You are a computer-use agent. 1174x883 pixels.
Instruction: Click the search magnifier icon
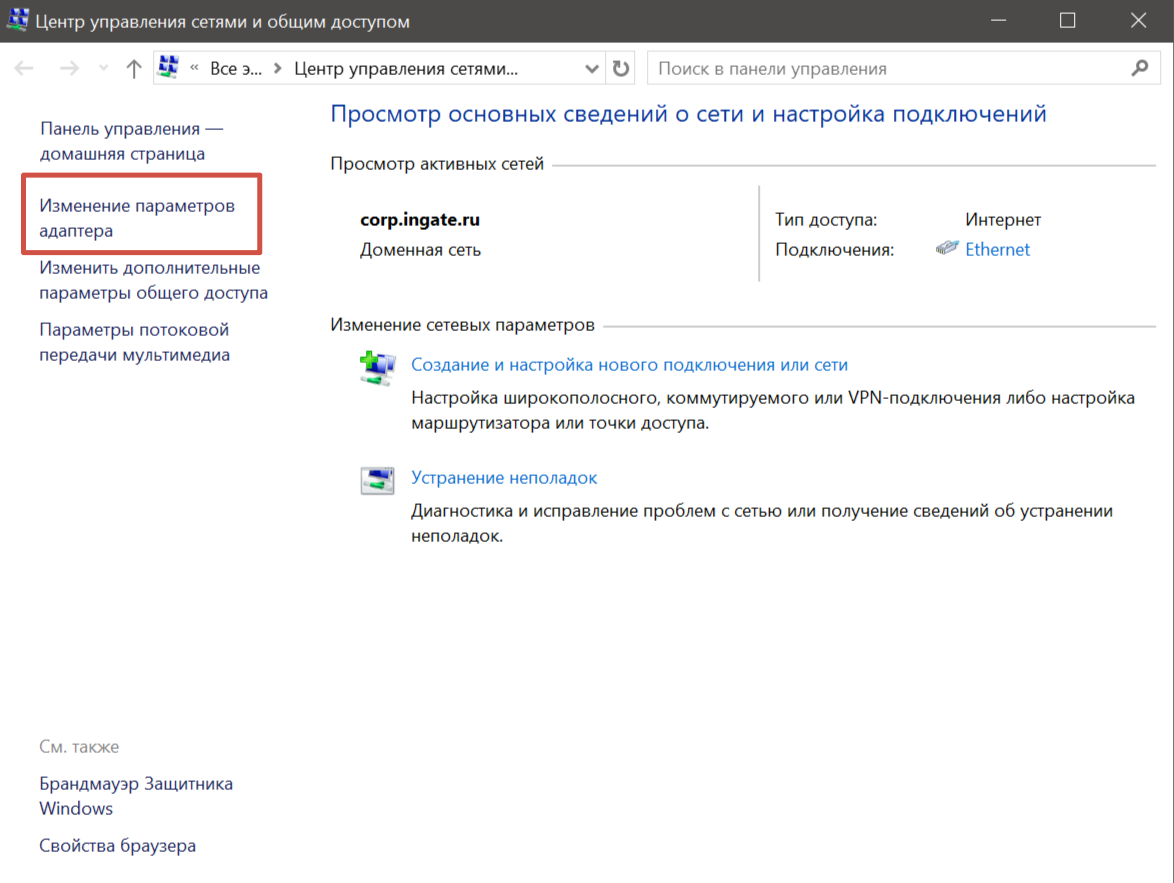click(x=1139, y=69)
